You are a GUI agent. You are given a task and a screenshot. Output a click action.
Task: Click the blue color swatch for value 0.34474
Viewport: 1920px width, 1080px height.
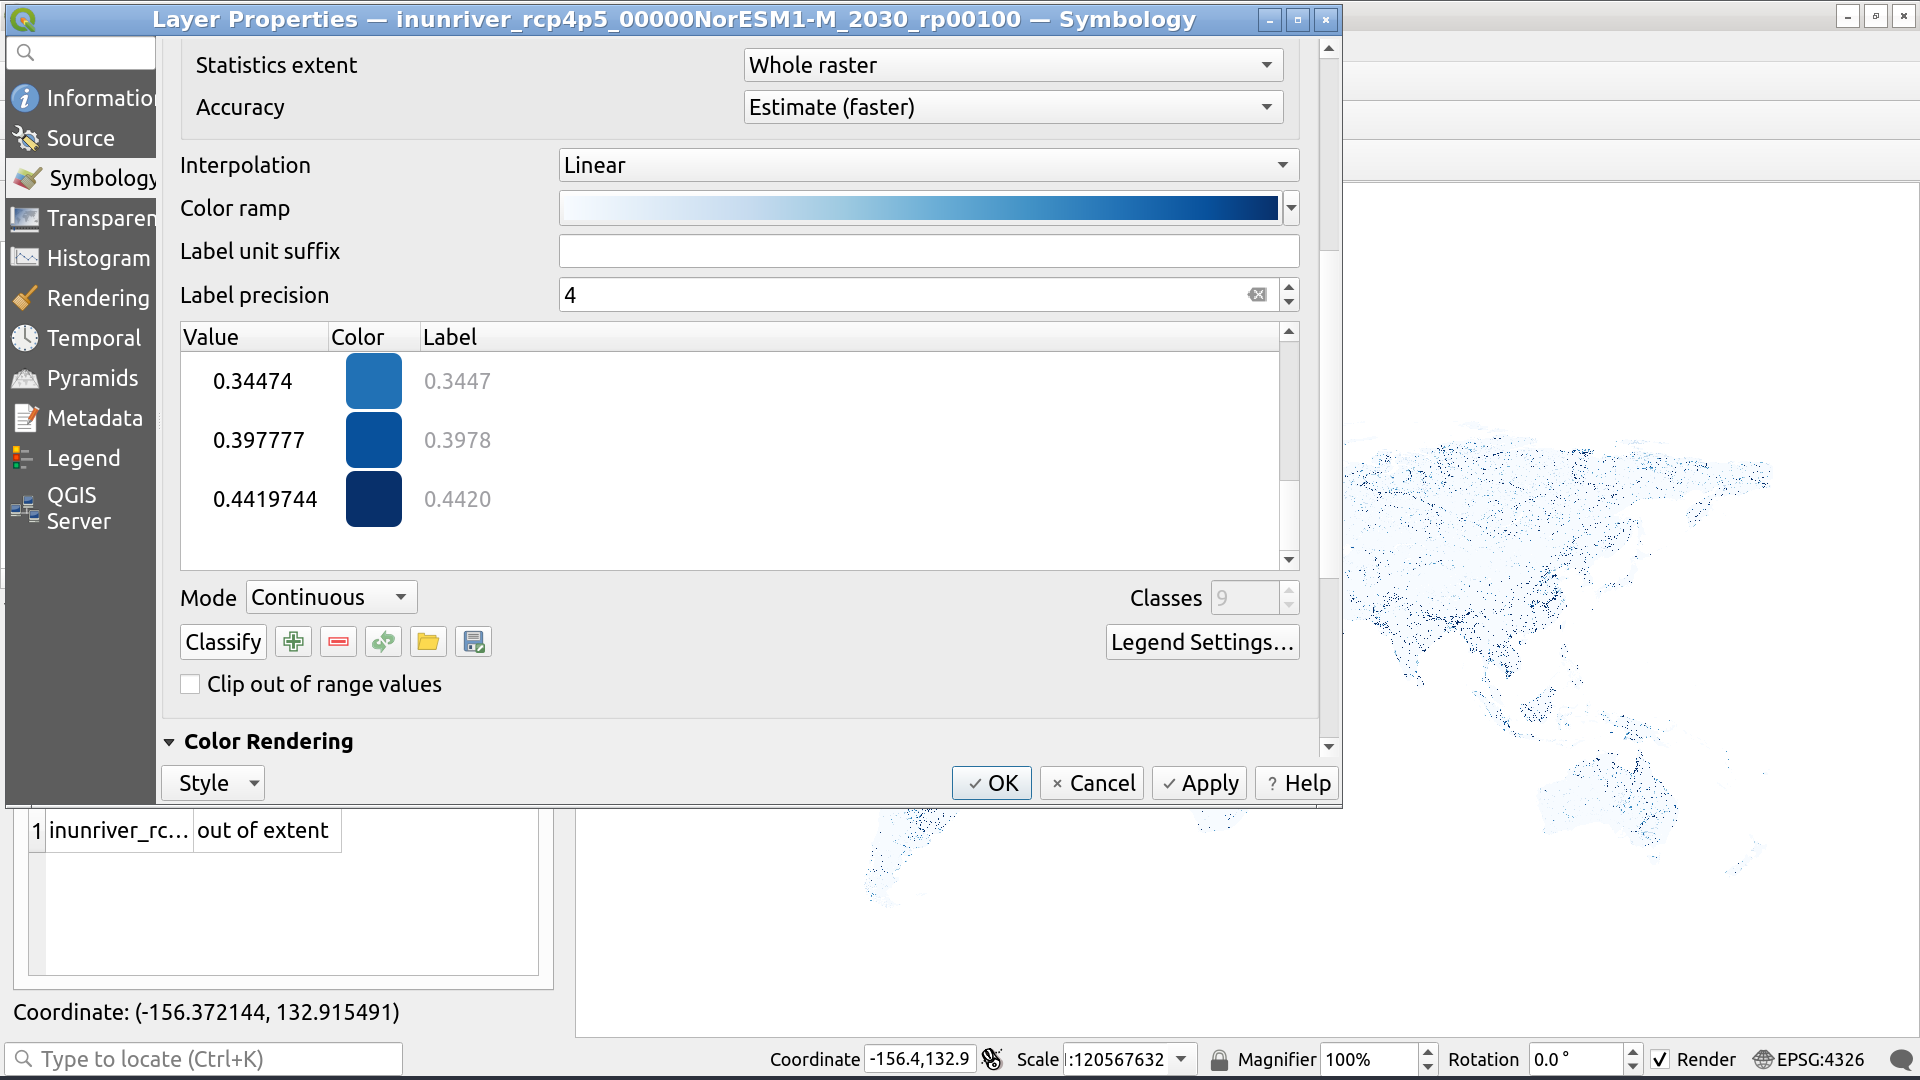pos(371,381)
